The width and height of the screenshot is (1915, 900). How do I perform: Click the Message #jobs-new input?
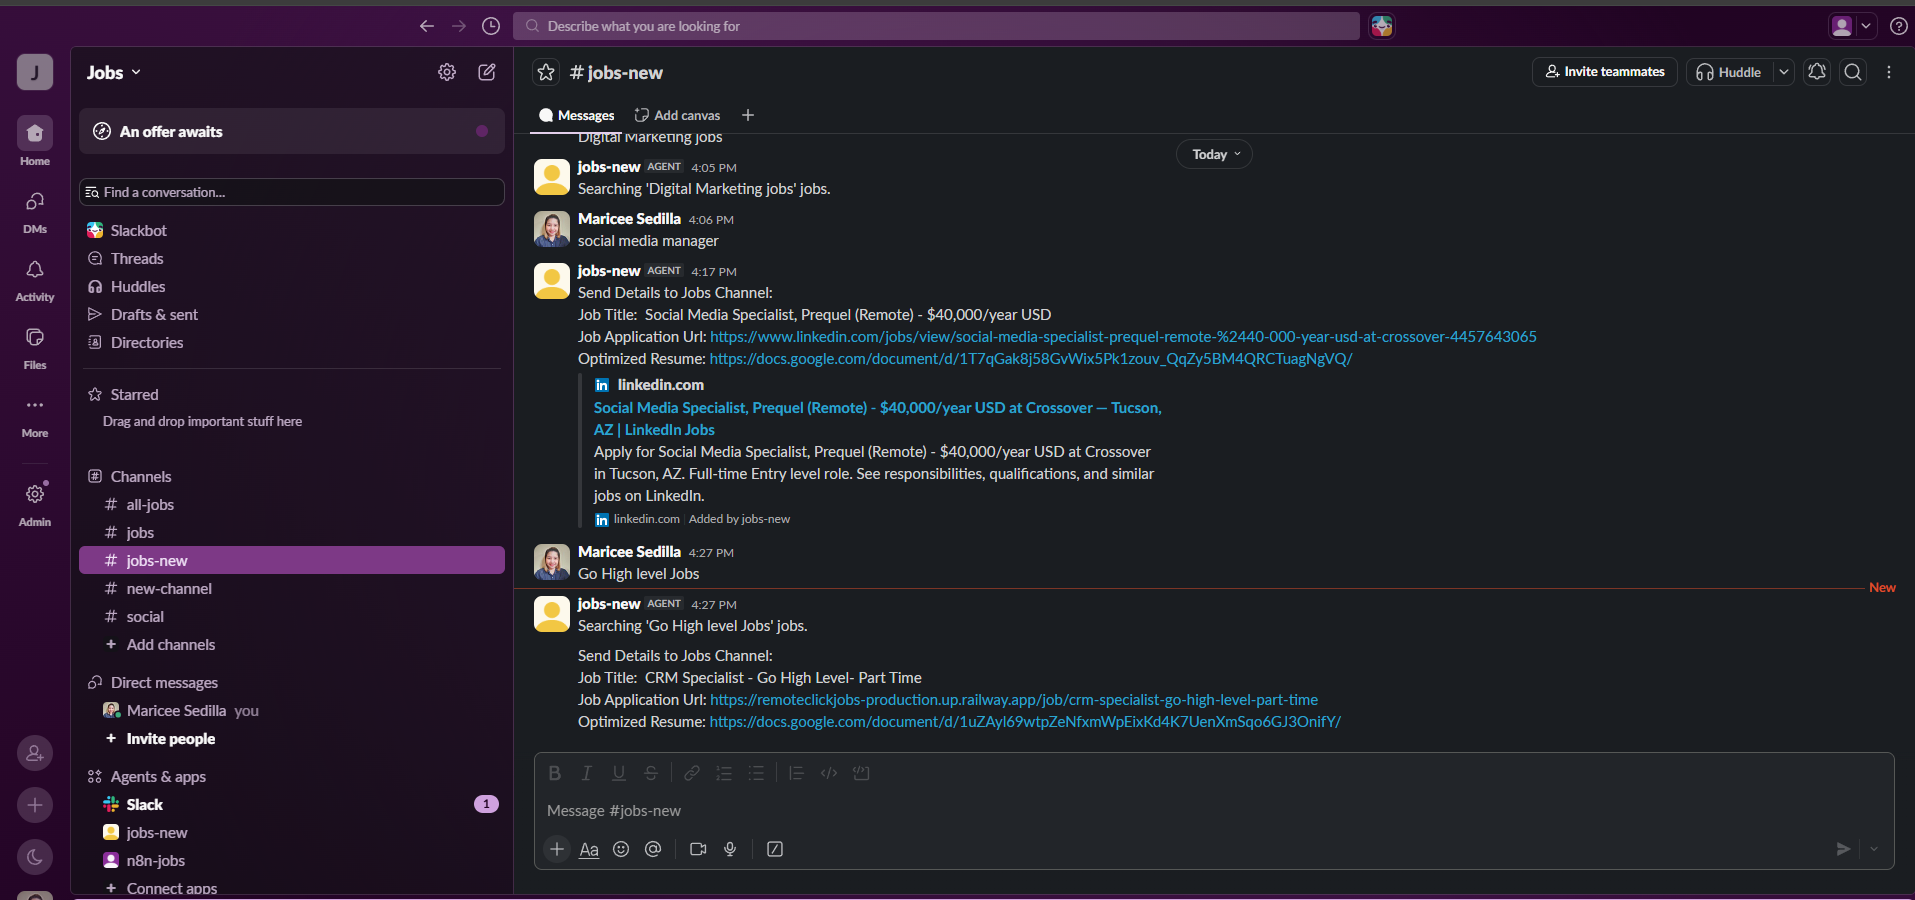coord(1214,811)
